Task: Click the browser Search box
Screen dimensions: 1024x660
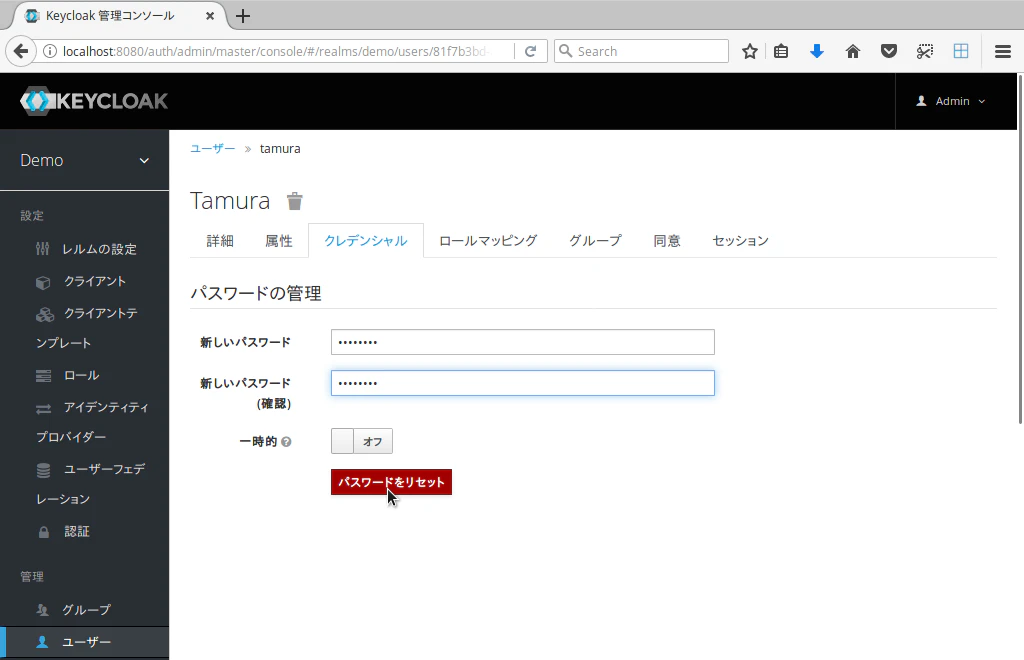Action: (641, 51)
